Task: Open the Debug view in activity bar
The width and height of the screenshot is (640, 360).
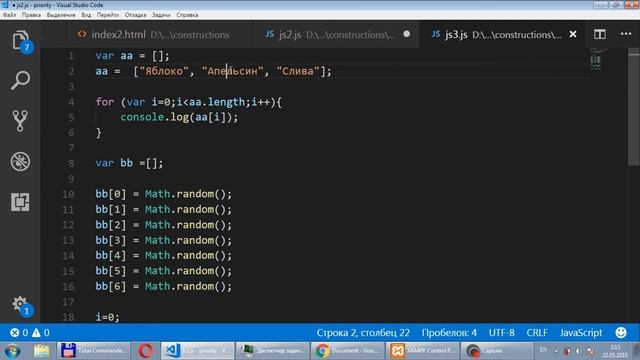Action: pyautogui.click(x=20, y=161)
